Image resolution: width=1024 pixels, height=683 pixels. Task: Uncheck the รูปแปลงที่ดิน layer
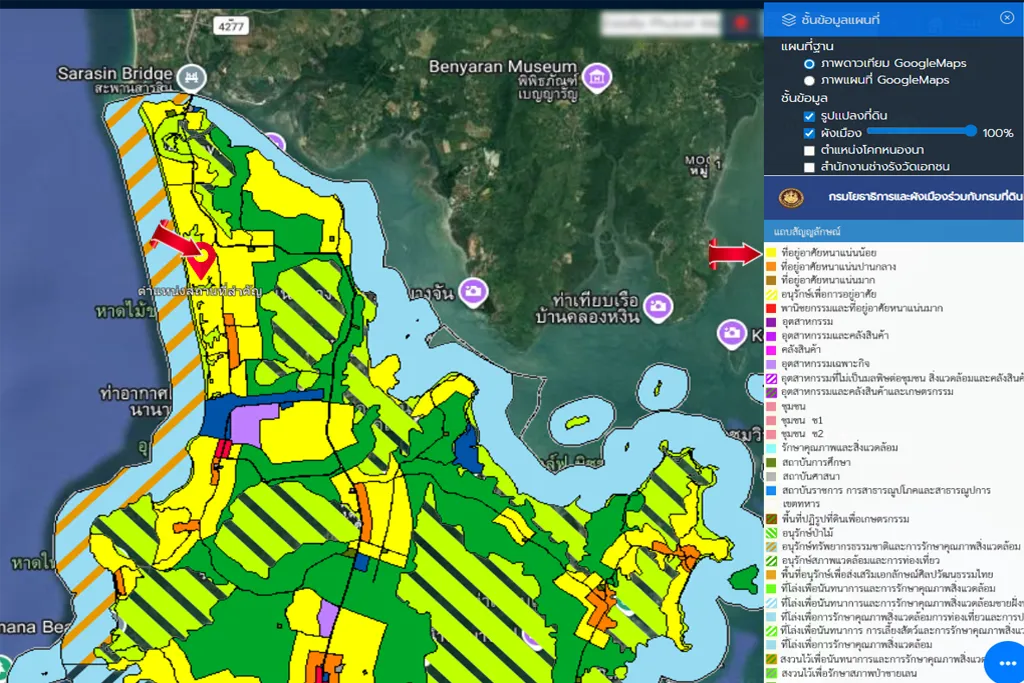(x=809, y=116)
